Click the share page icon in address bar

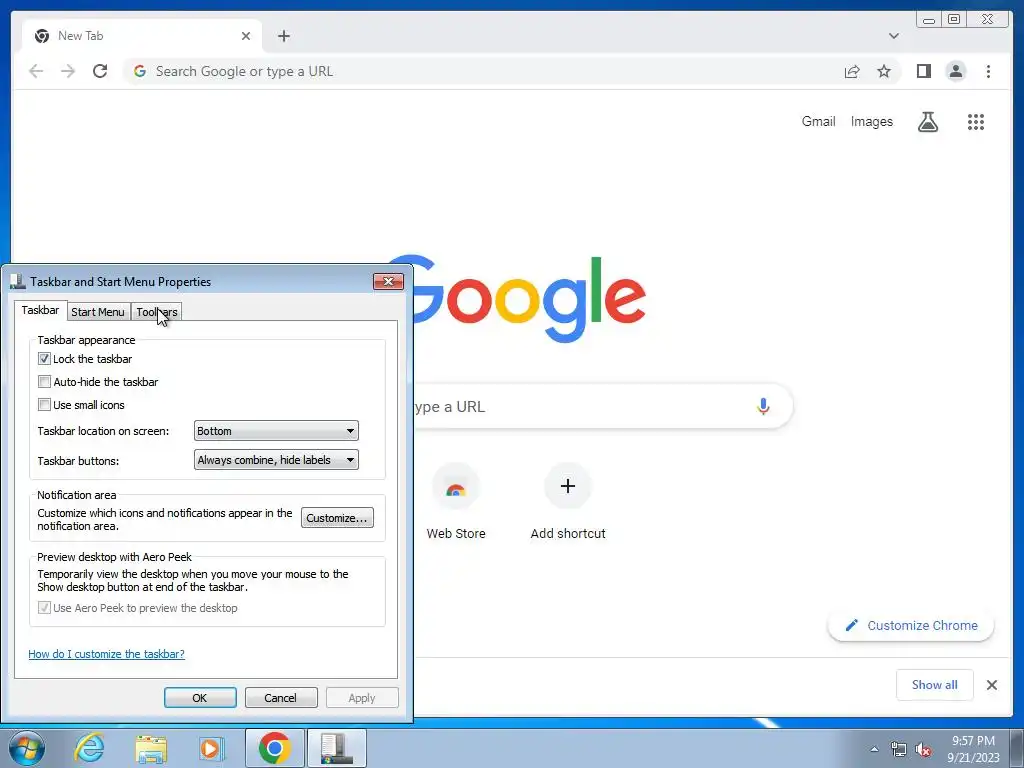(852, 71)
